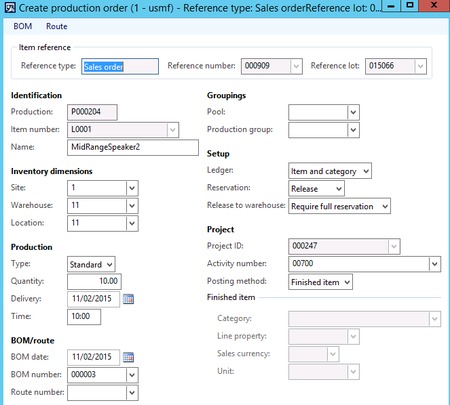Click the BOM date field
Image resolution: width=450 pixels, height=405 pixels.
coord(93,357)
